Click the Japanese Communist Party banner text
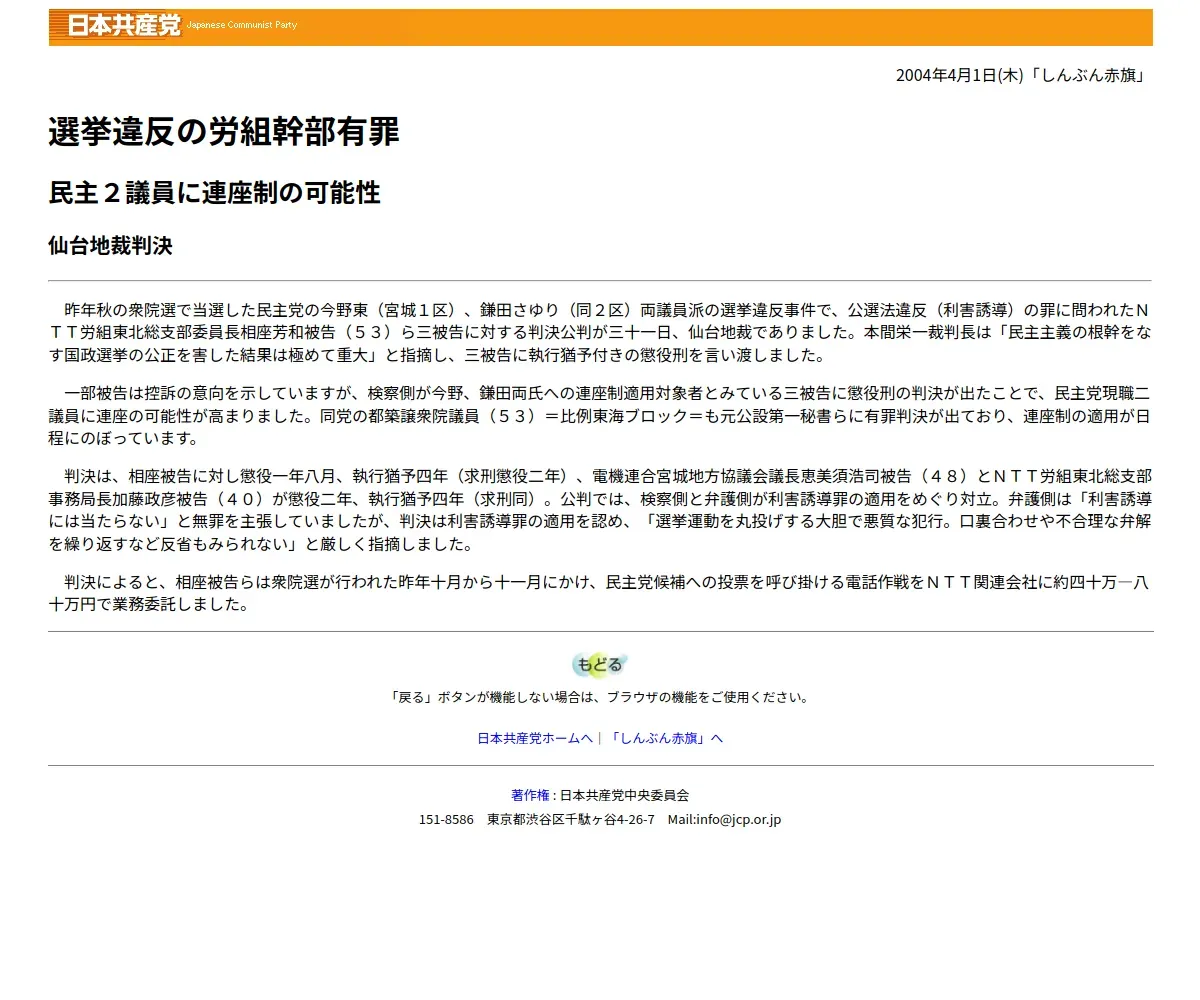 241,25
